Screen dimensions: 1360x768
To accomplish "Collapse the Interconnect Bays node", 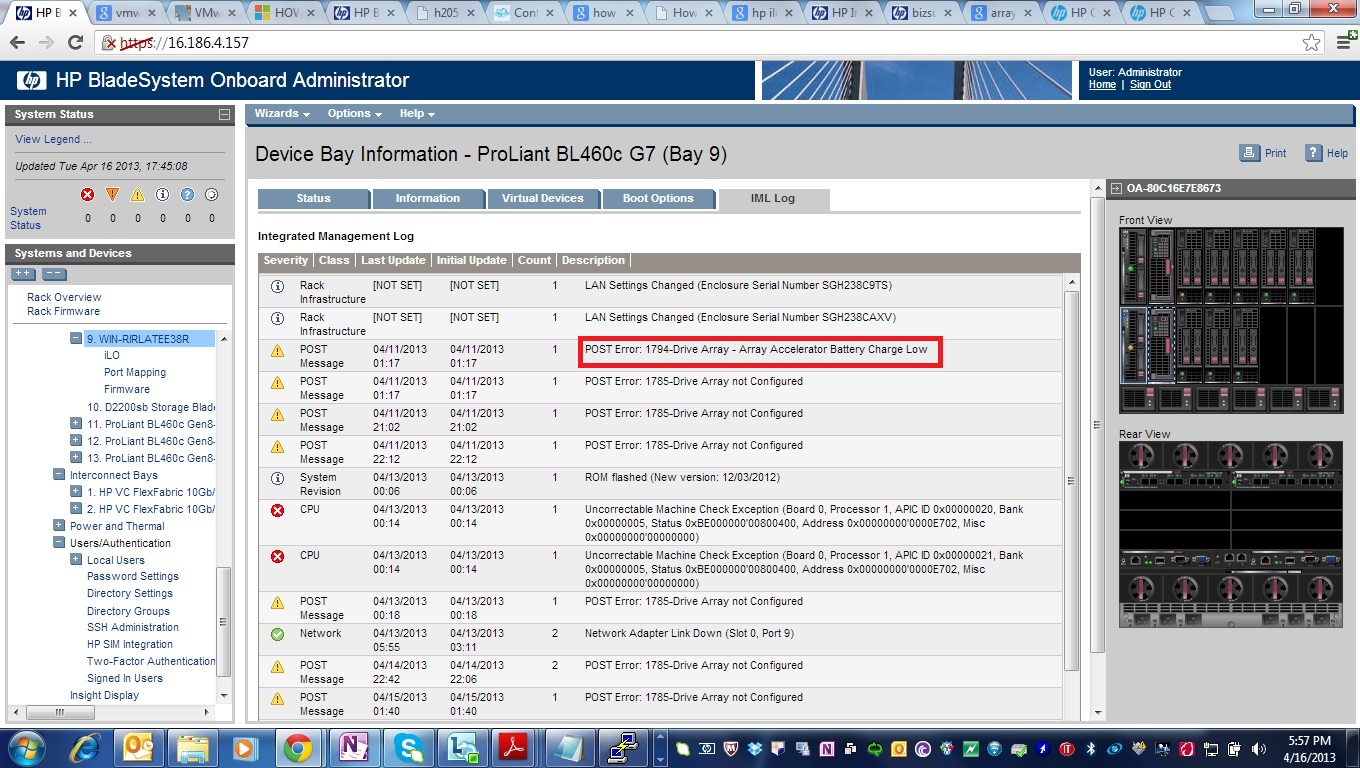I will (59, 475).
